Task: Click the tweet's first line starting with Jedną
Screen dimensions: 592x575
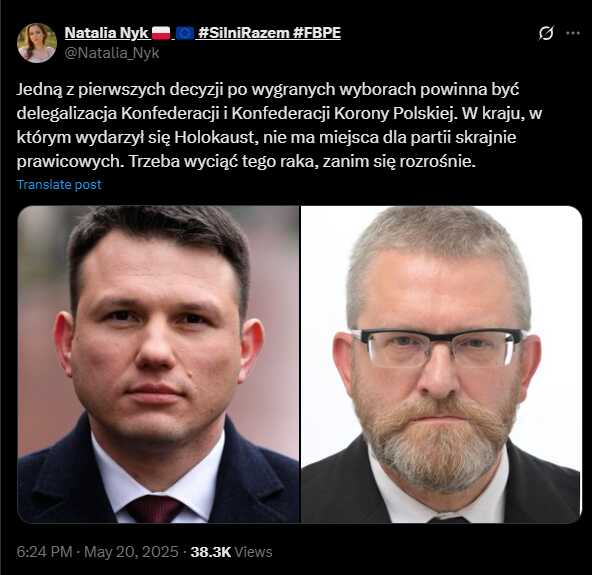Action: (268, 89)
